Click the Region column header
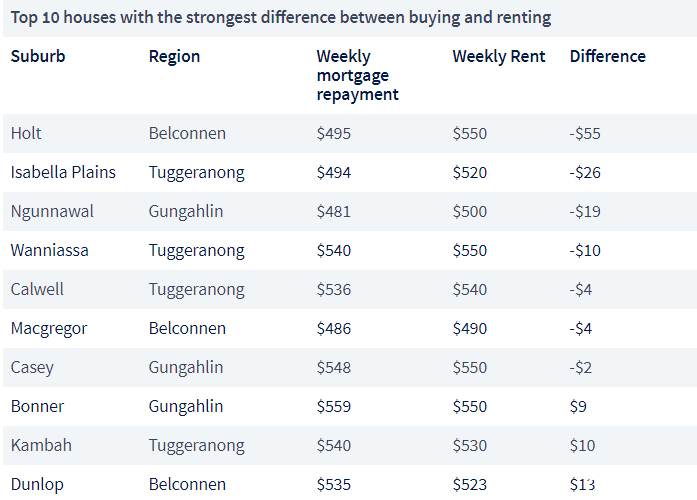The width and height of the screenshot is (697, 500). (x=174, y=56)
